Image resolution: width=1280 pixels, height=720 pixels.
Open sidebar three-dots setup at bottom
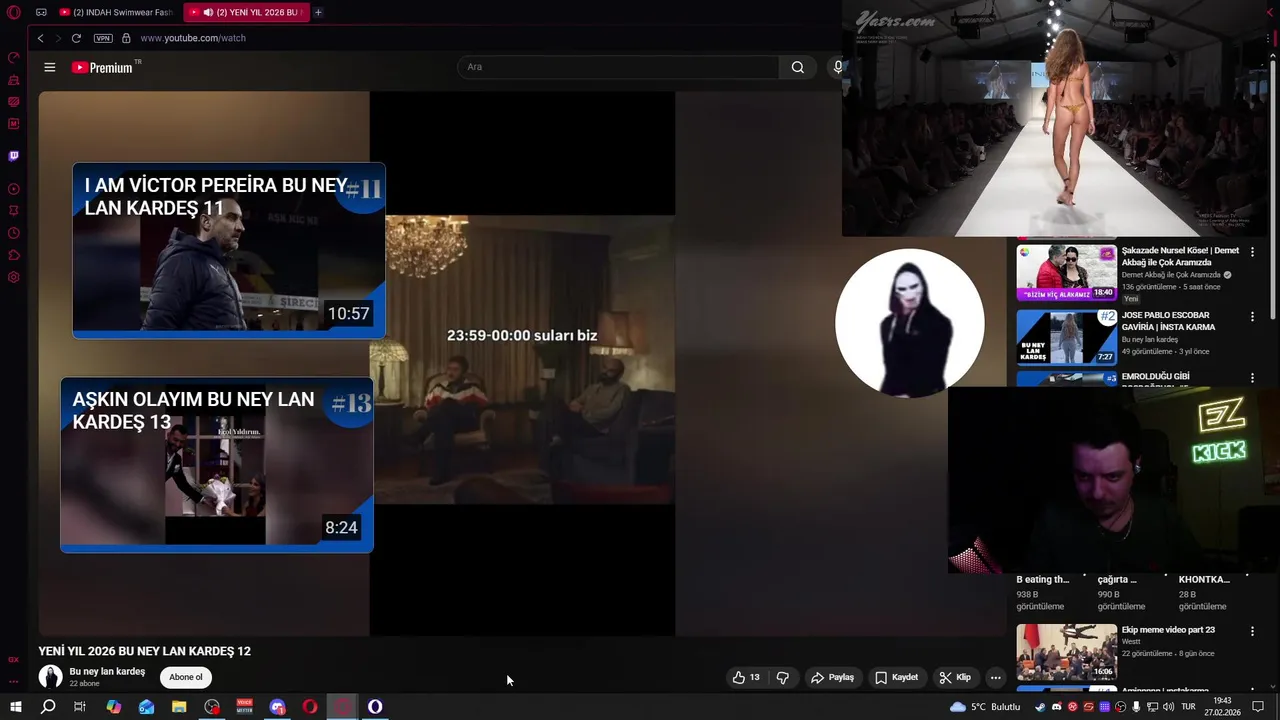coord(14,681)
